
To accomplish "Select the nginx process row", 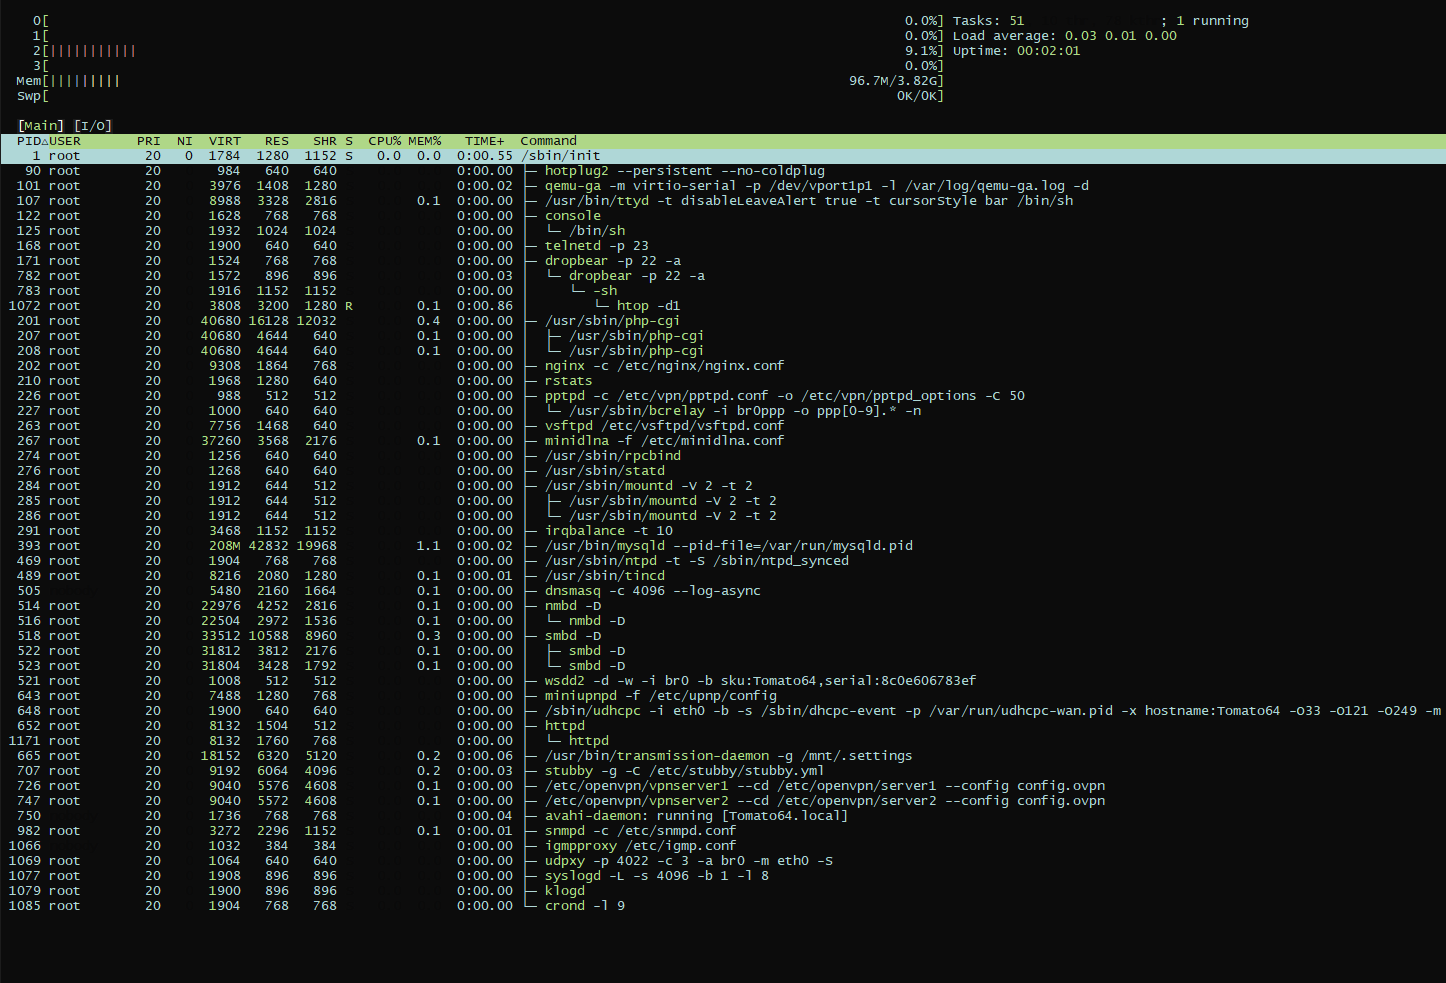I will (x=664, y=366).
